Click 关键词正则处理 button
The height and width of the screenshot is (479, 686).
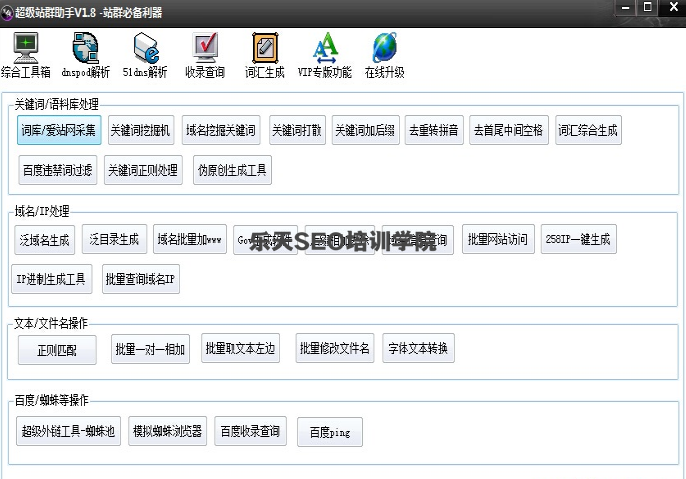pos(143,170)
